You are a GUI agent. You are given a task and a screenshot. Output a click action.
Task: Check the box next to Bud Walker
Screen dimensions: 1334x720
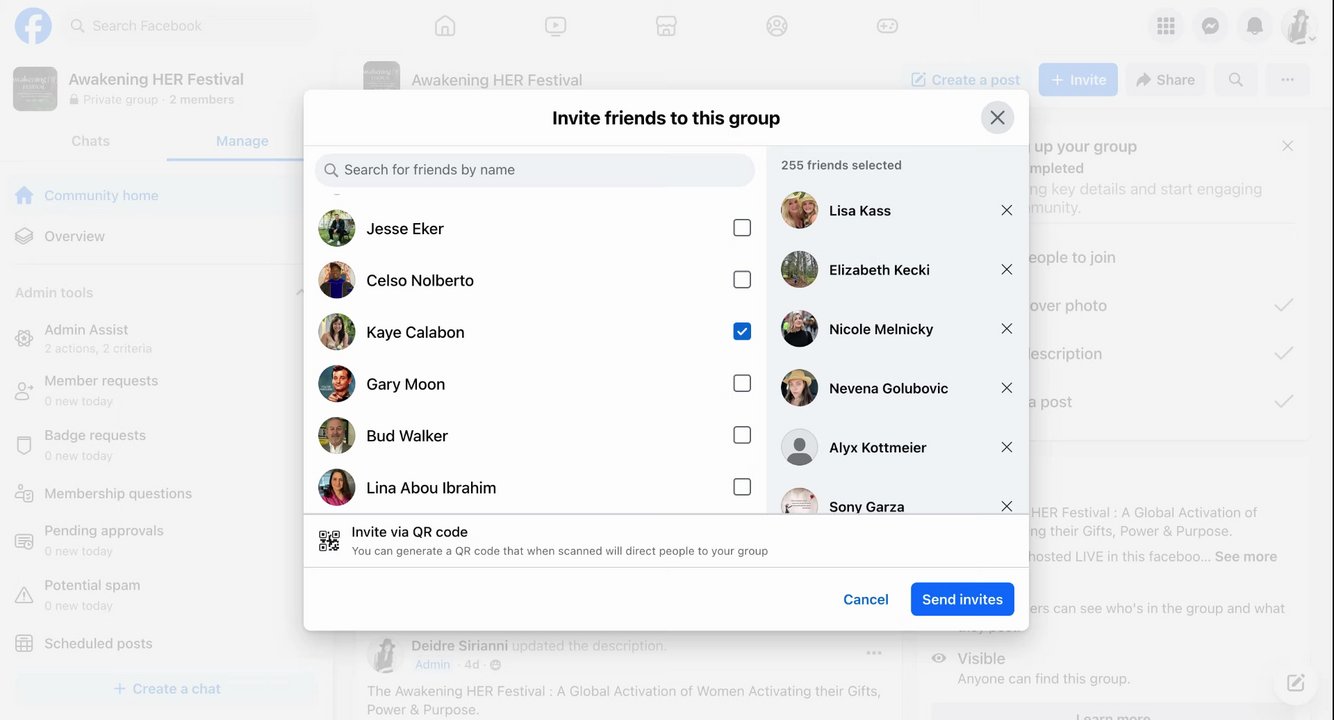pyautogui.click(x=742, y=435)
